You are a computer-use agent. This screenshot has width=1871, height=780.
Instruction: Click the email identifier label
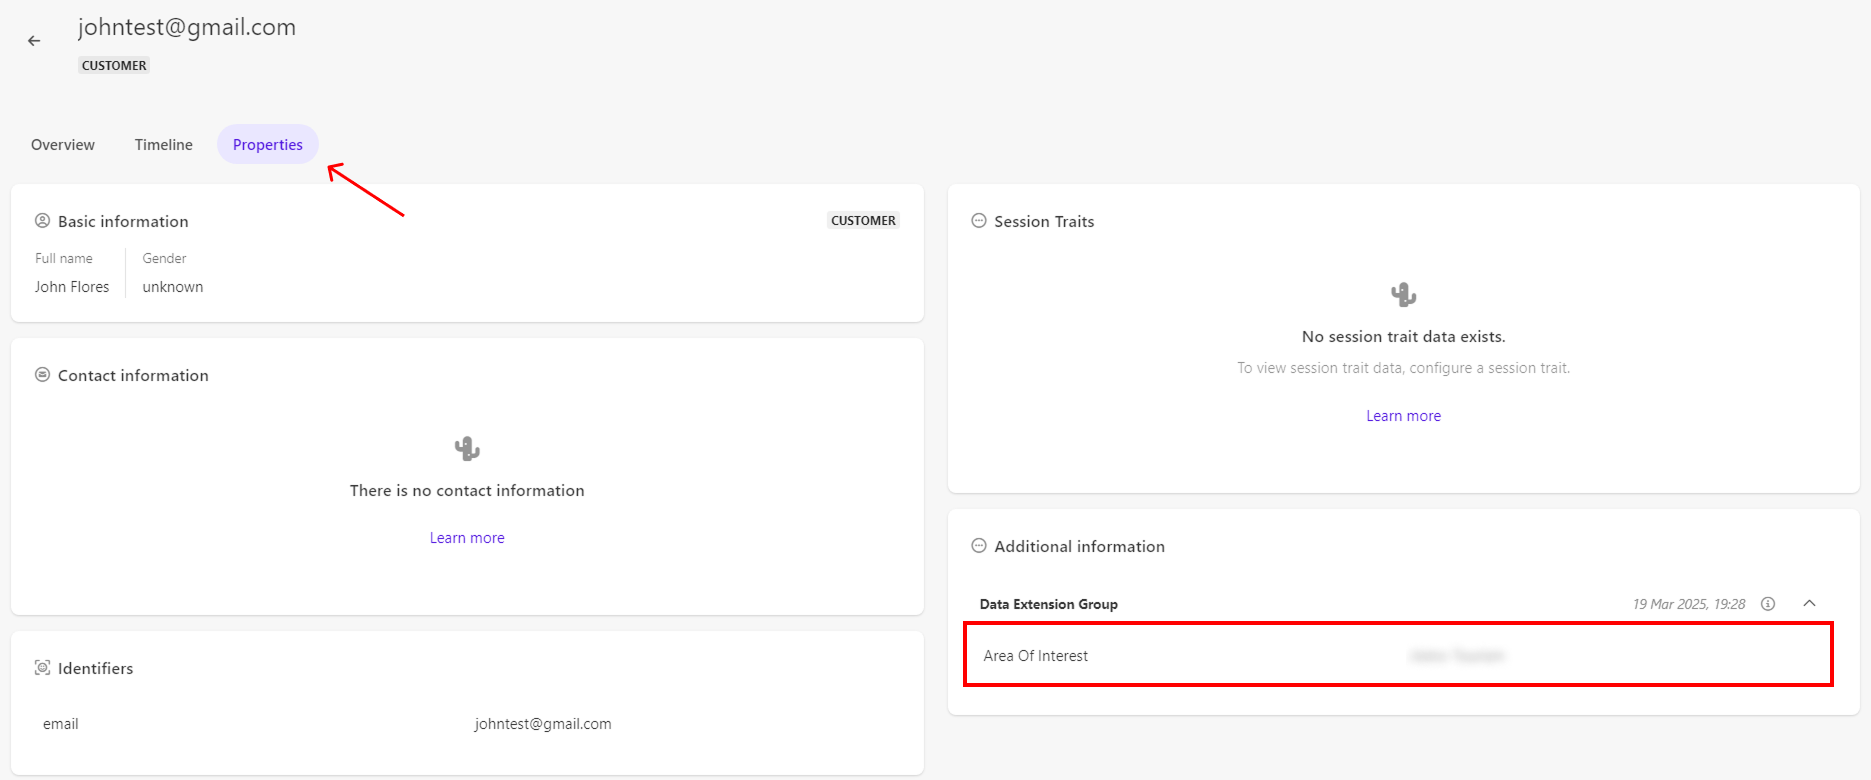[x=61, y=724]
